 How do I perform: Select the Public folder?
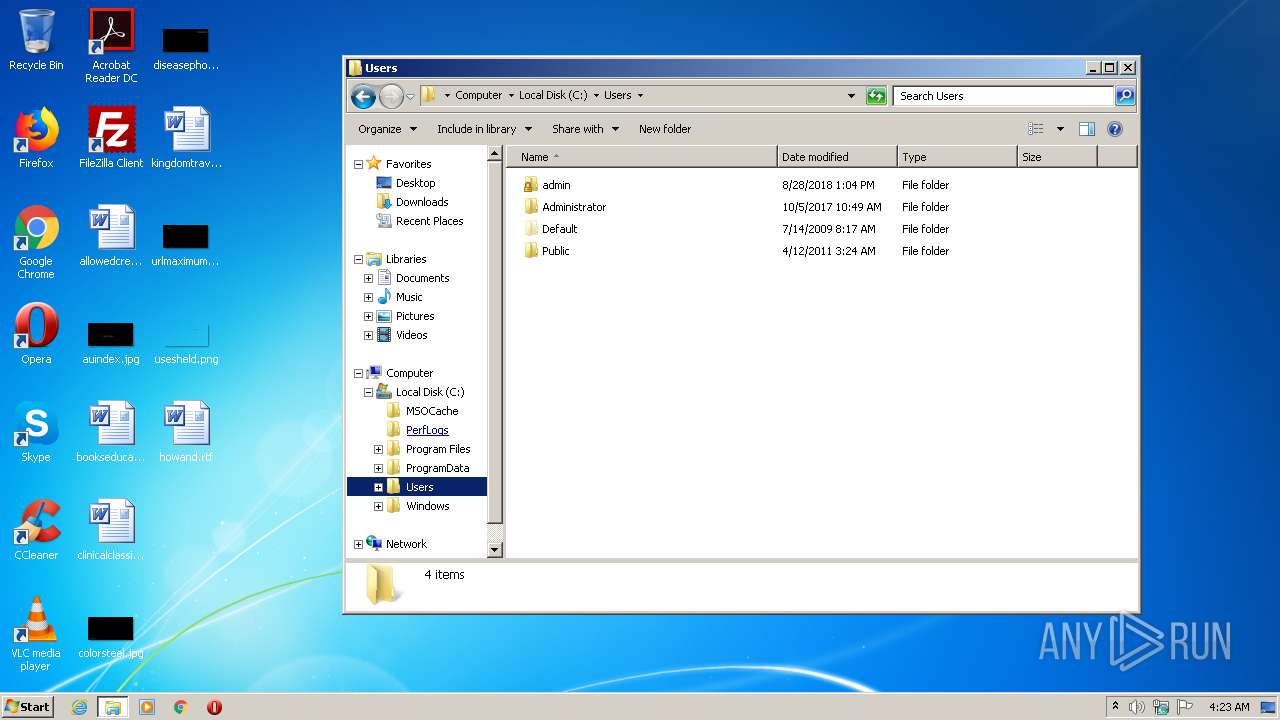click(546, 251)
